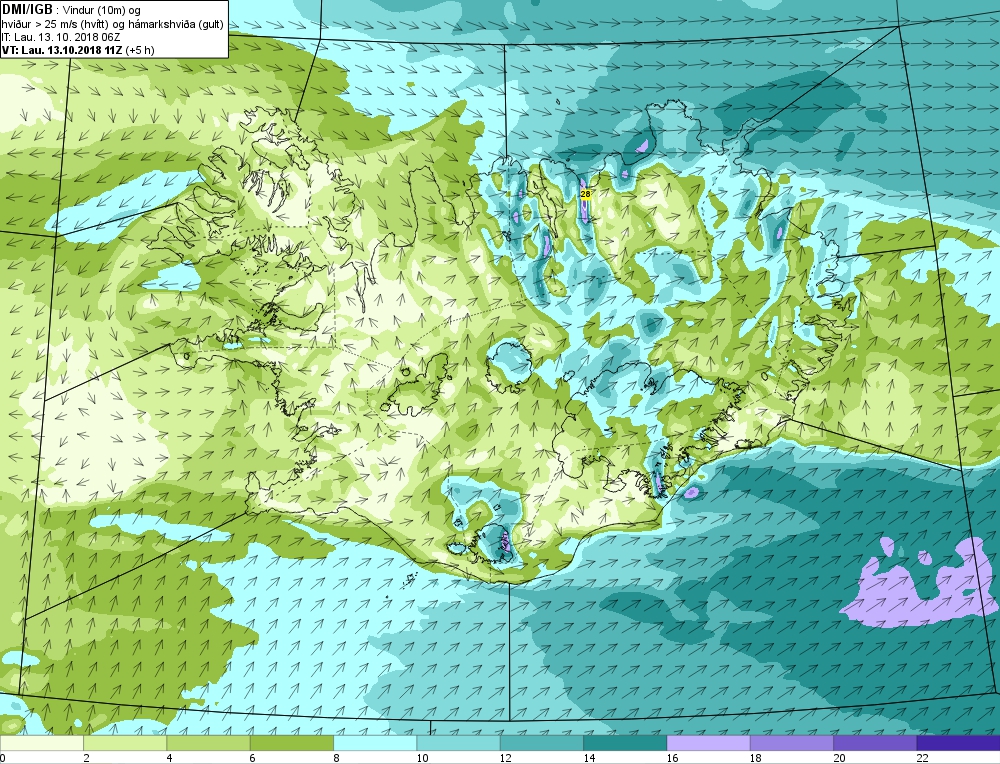Select the palest 0–2 m/s legend swatch
This screenshot has height=764, width=1000.
[x=42, y=743]
